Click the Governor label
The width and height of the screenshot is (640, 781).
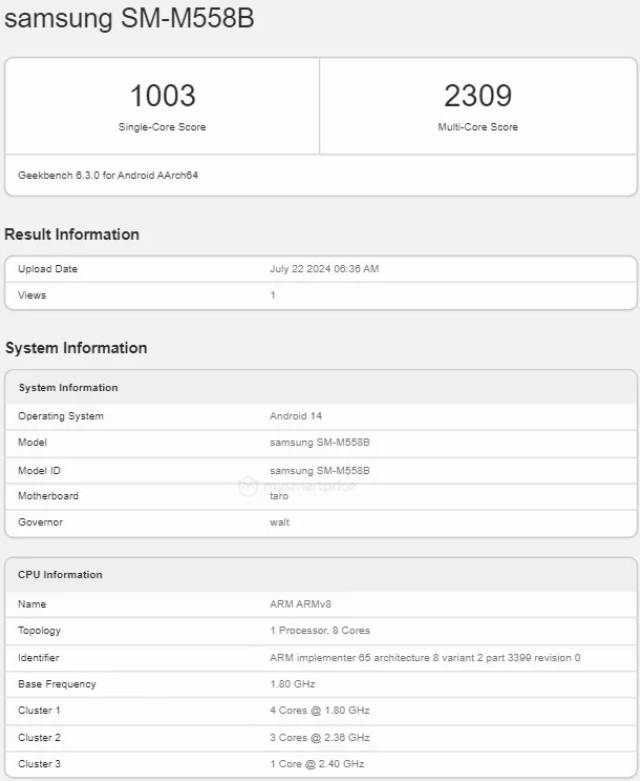coord(40,522)
